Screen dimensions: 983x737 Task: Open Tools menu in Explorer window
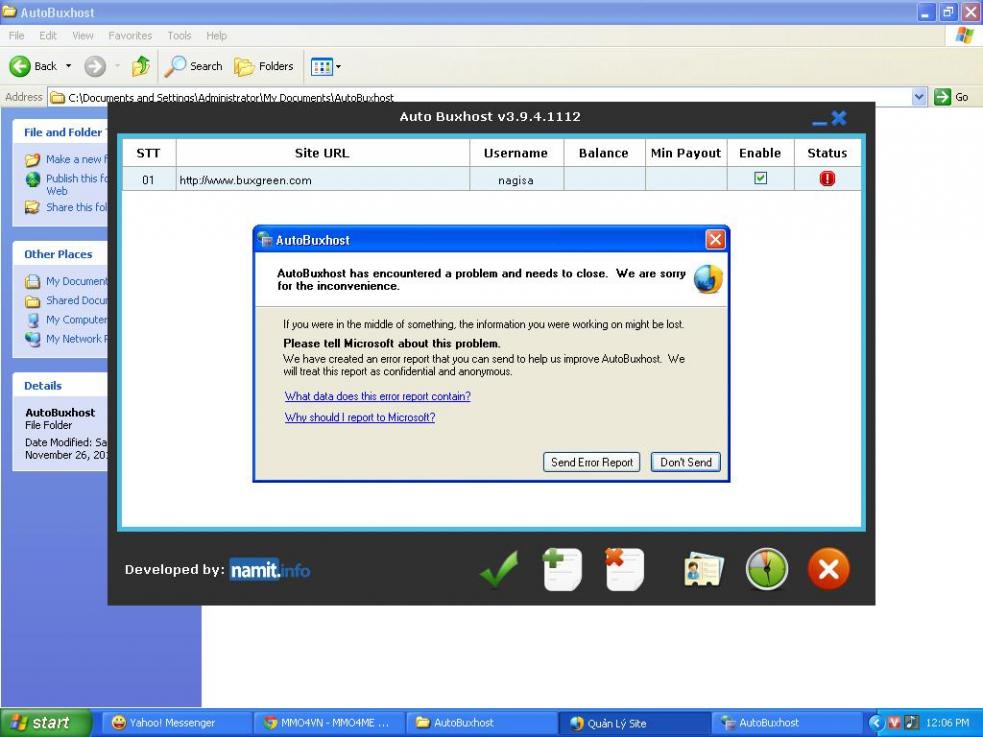tap(179, 36)
